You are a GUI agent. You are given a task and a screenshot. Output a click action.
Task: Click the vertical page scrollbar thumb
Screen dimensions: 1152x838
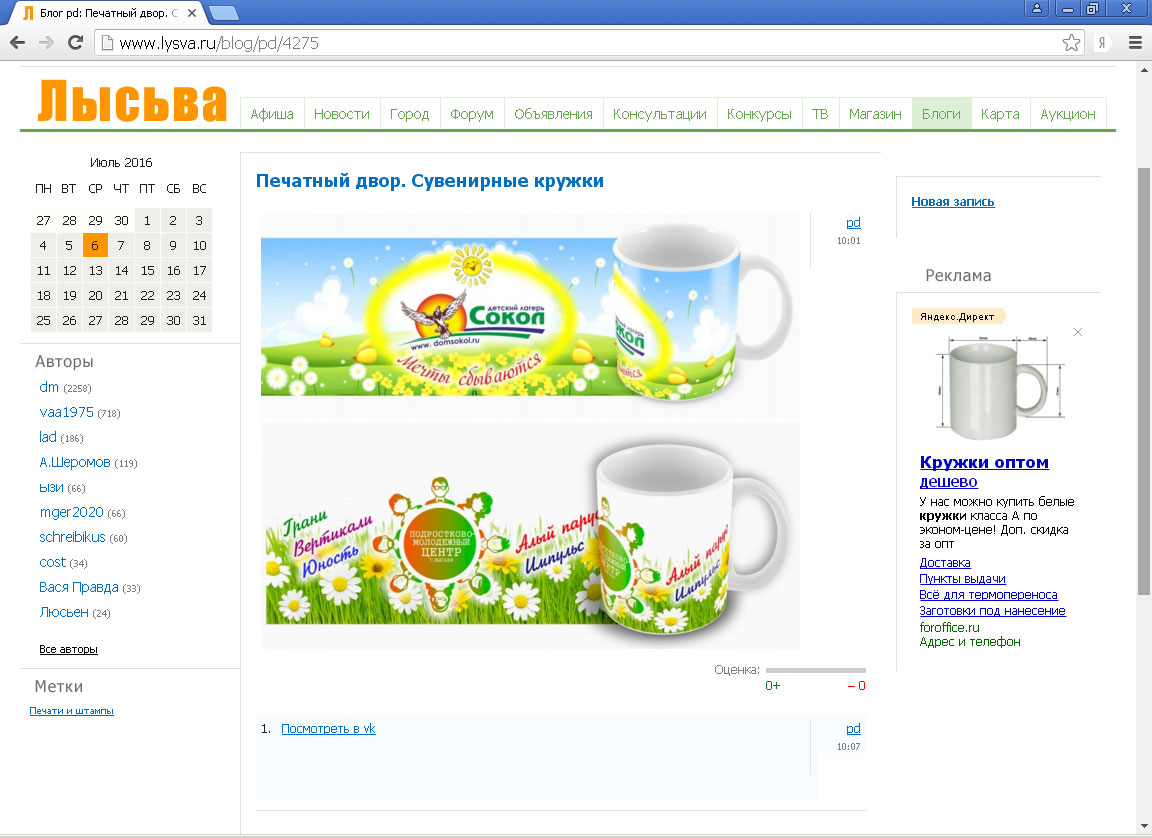(x=1144, y=381)
